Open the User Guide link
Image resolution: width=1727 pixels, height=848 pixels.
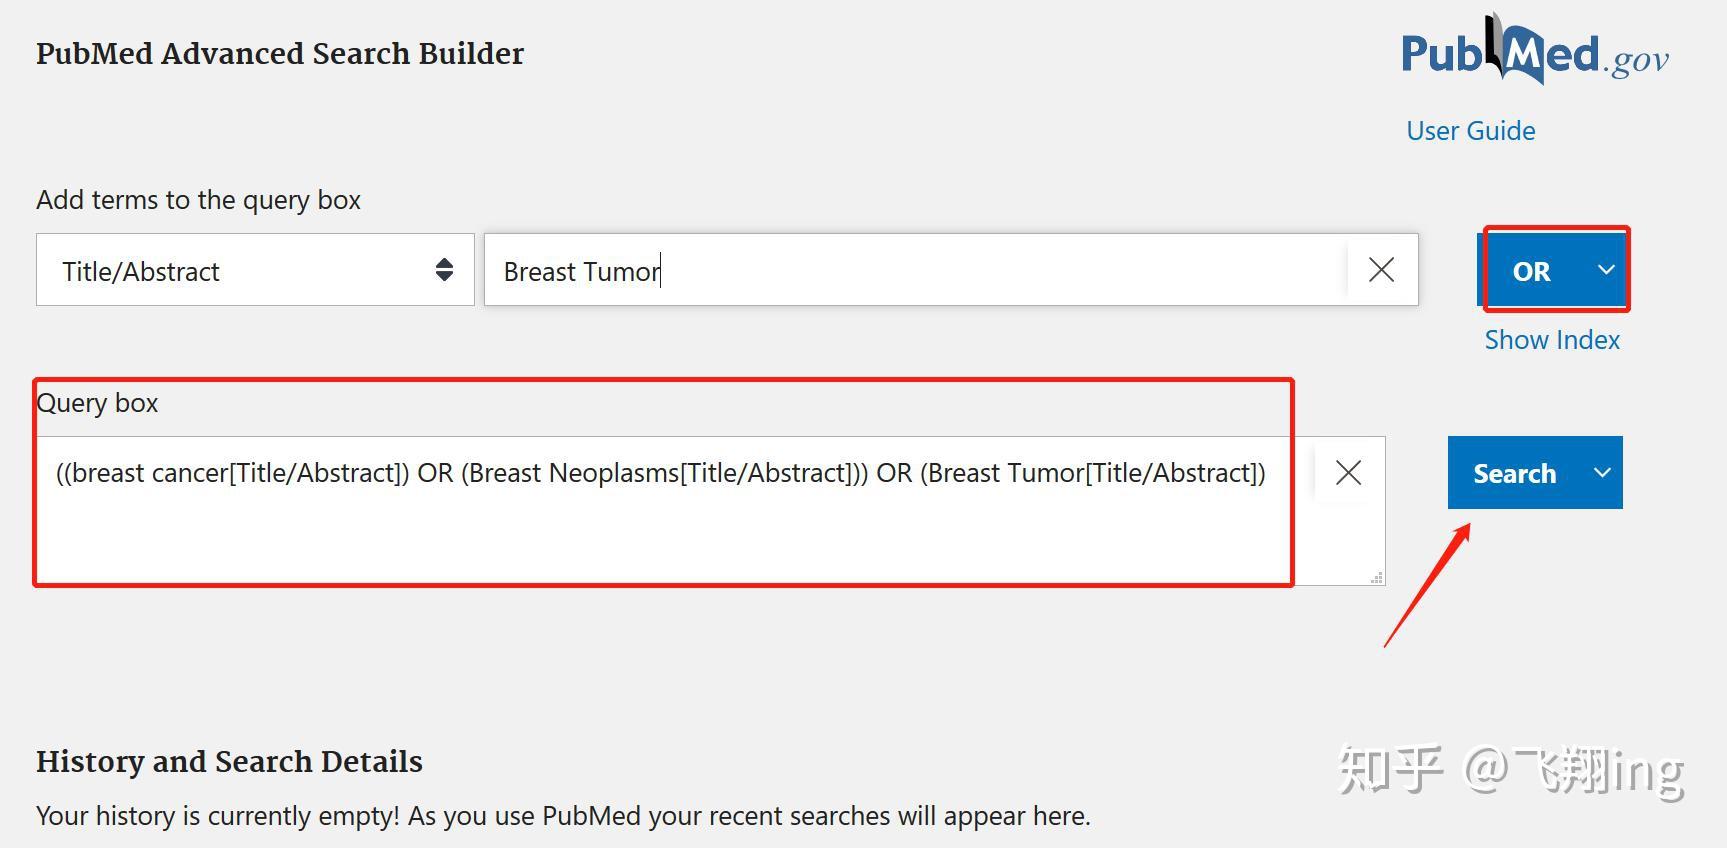point(1470,131)
